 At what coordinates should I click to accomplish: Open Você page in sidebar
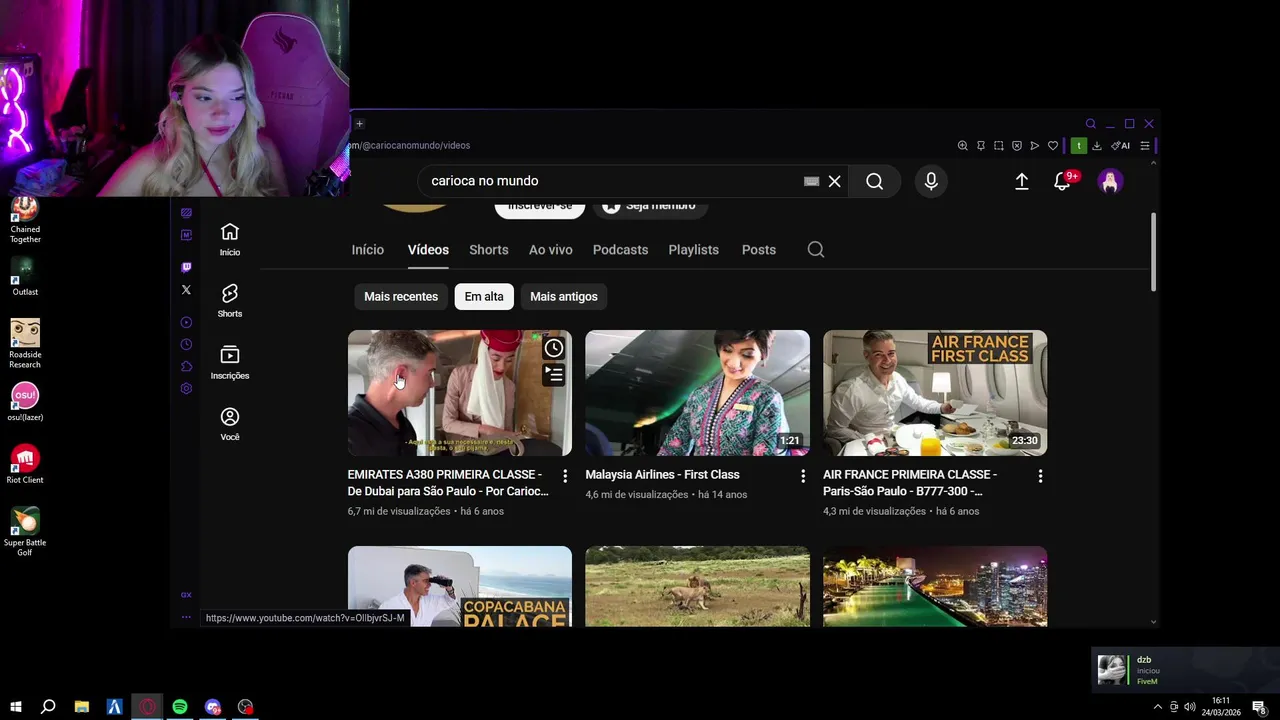tap(230, 424)
